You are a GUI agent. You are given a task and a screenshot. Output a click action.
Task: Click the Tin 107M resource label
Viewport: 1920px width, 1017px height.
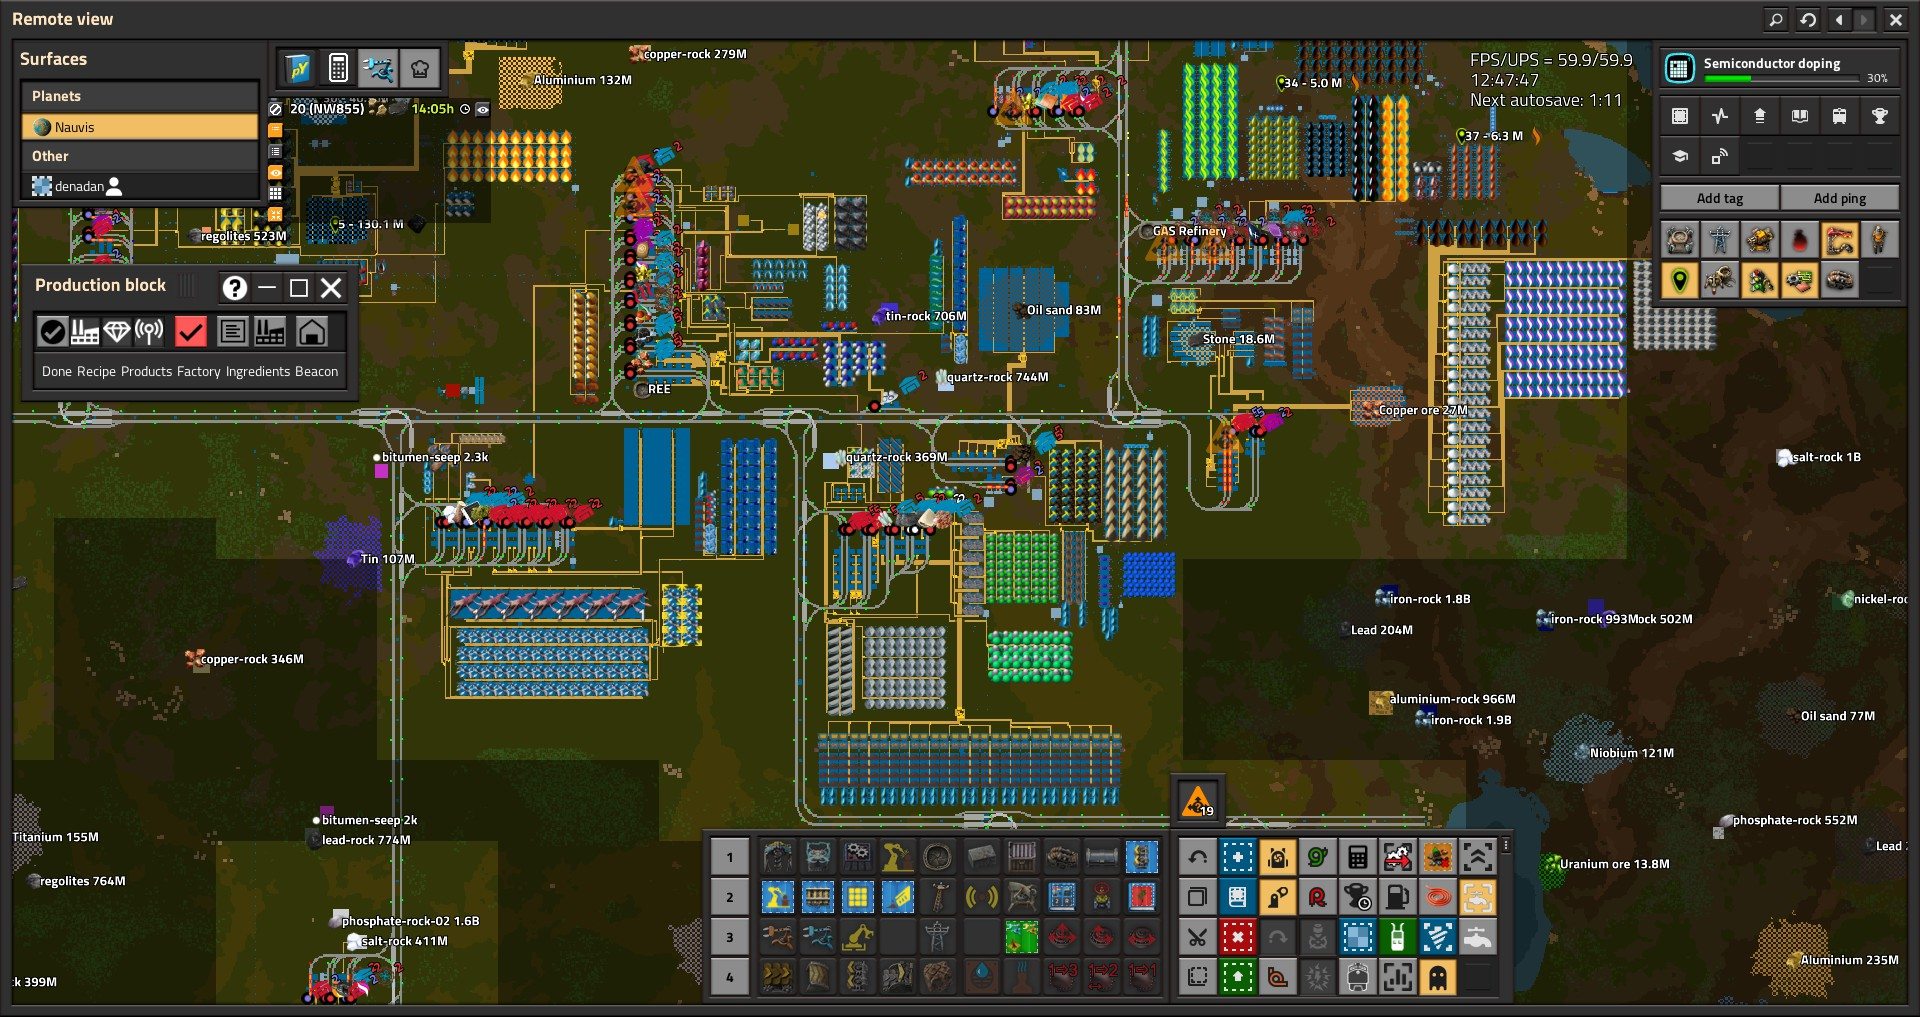[381, 559]
